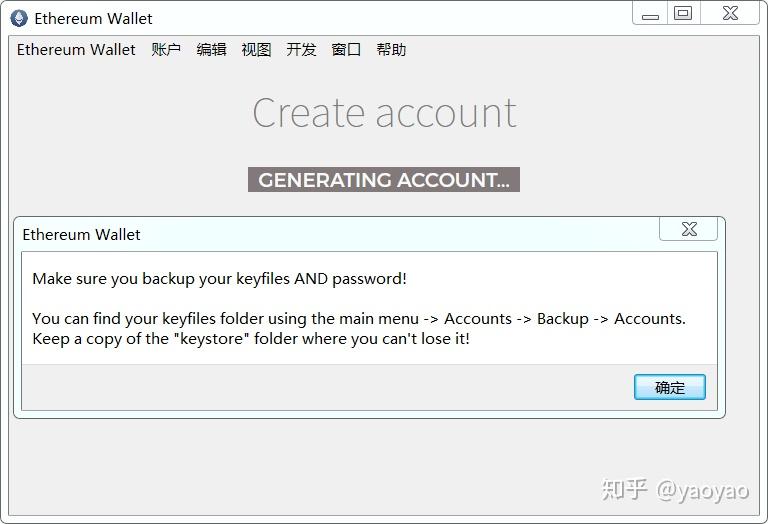
Task: Click the keystore folder reminder text
Action: coord(251,339)
